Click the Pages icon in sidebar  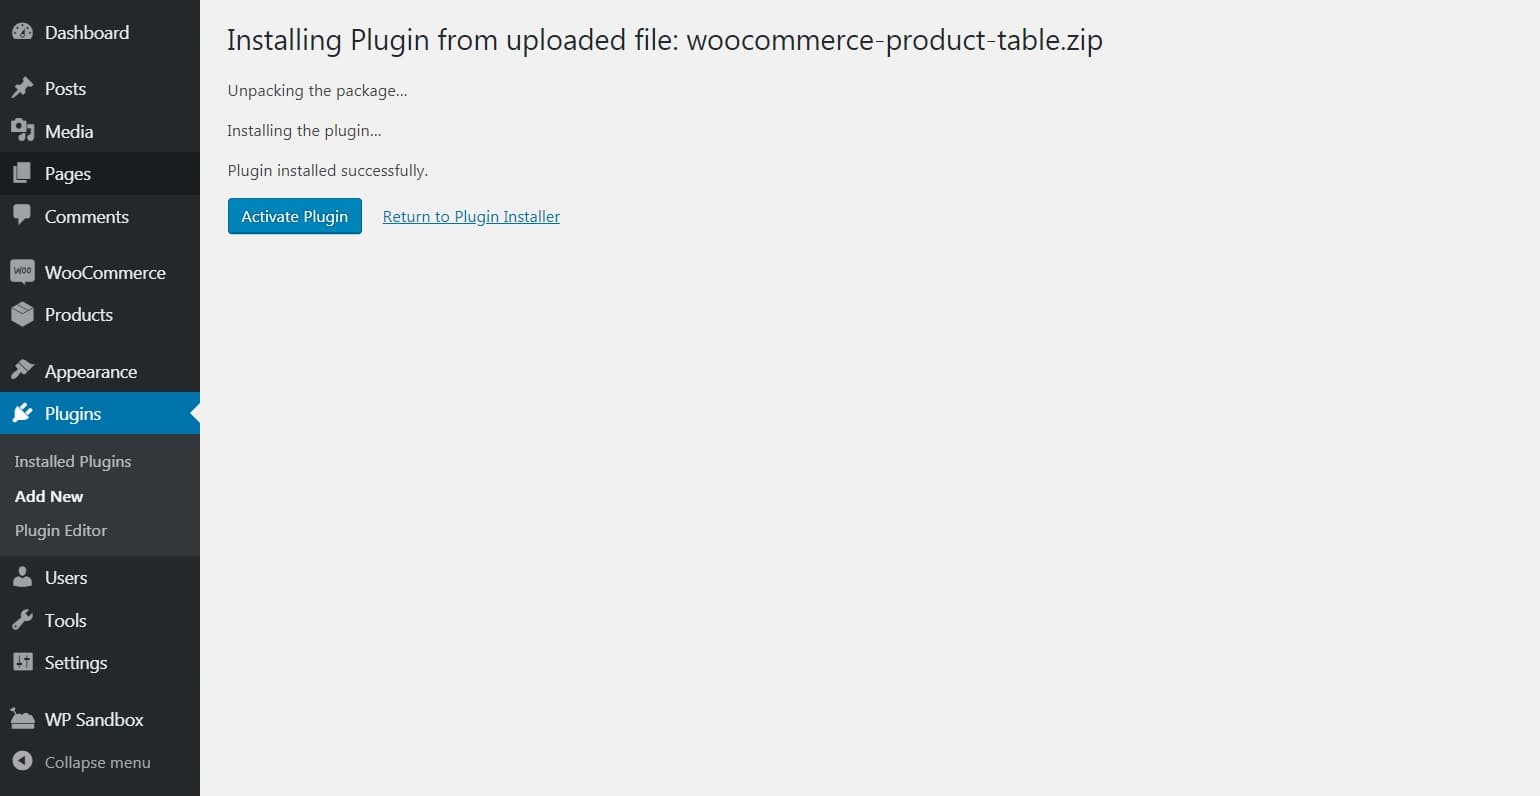(22, 173)
